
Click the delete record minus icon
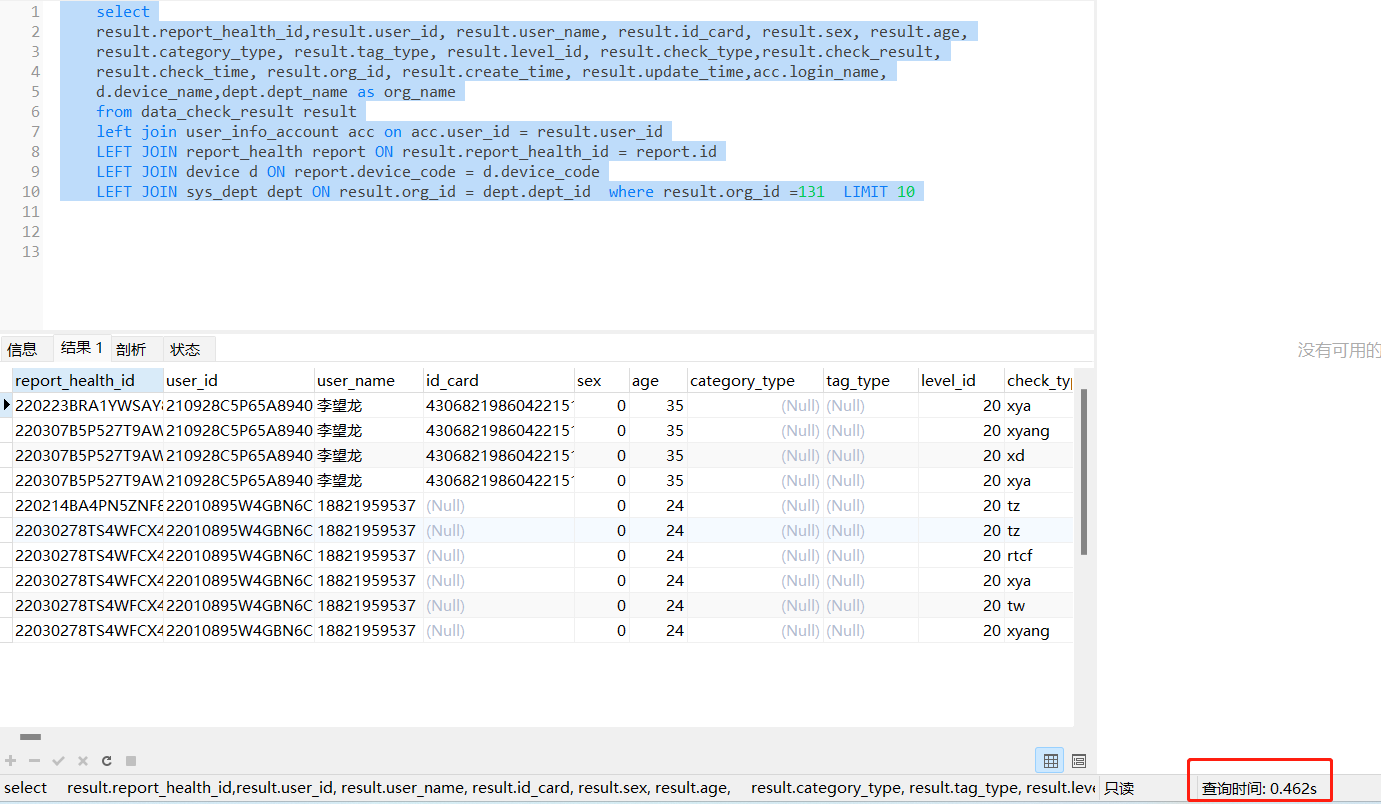[34, 761]
